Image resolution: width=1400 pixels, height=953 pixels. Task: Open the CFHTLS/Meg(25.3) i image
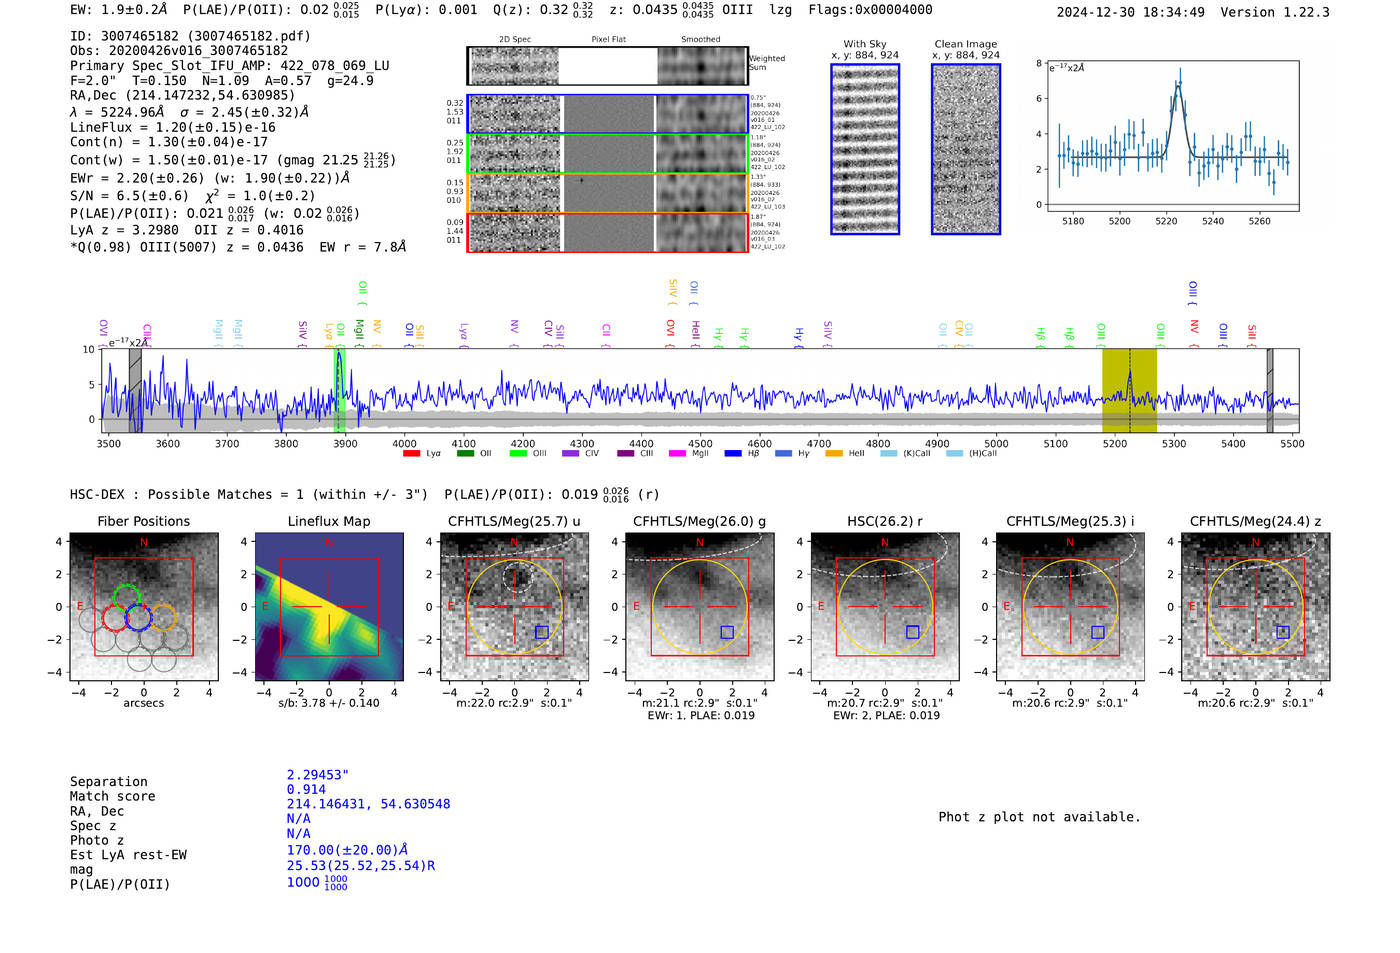click(x=1070, y=607)
